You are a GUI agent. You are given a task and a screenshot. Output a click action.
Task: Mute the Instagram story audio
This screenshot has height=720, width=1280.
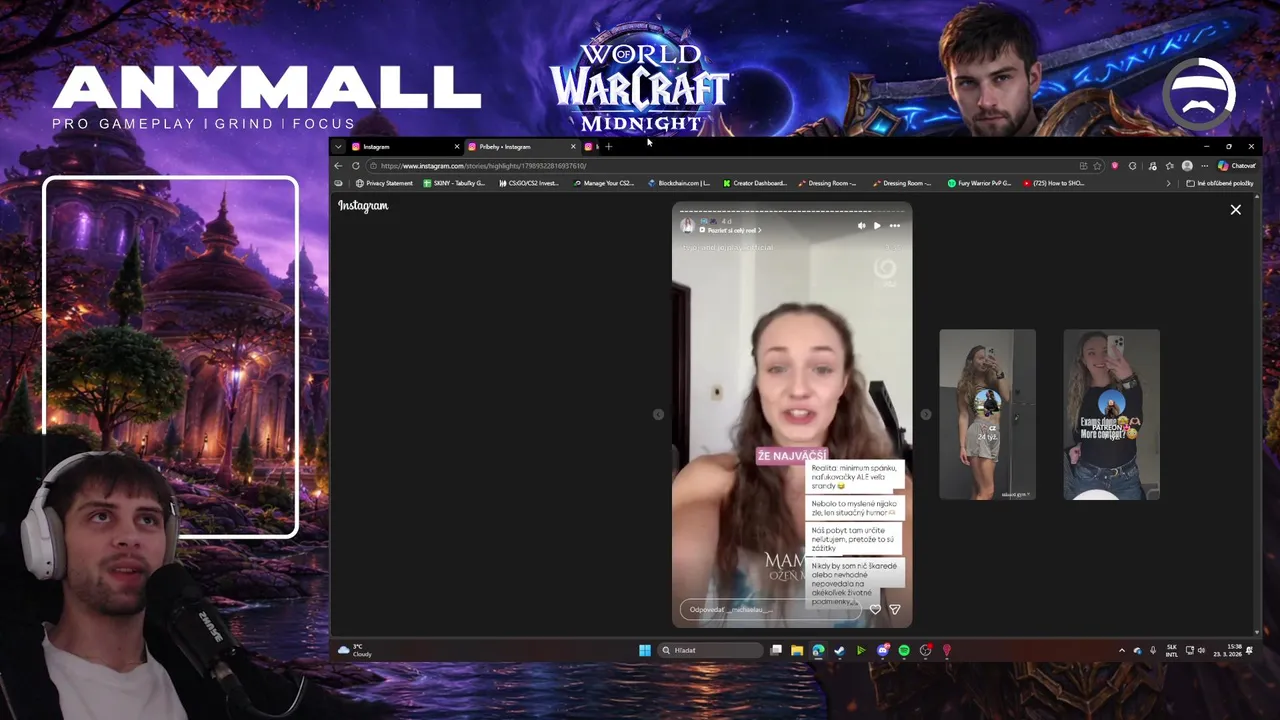861,226
